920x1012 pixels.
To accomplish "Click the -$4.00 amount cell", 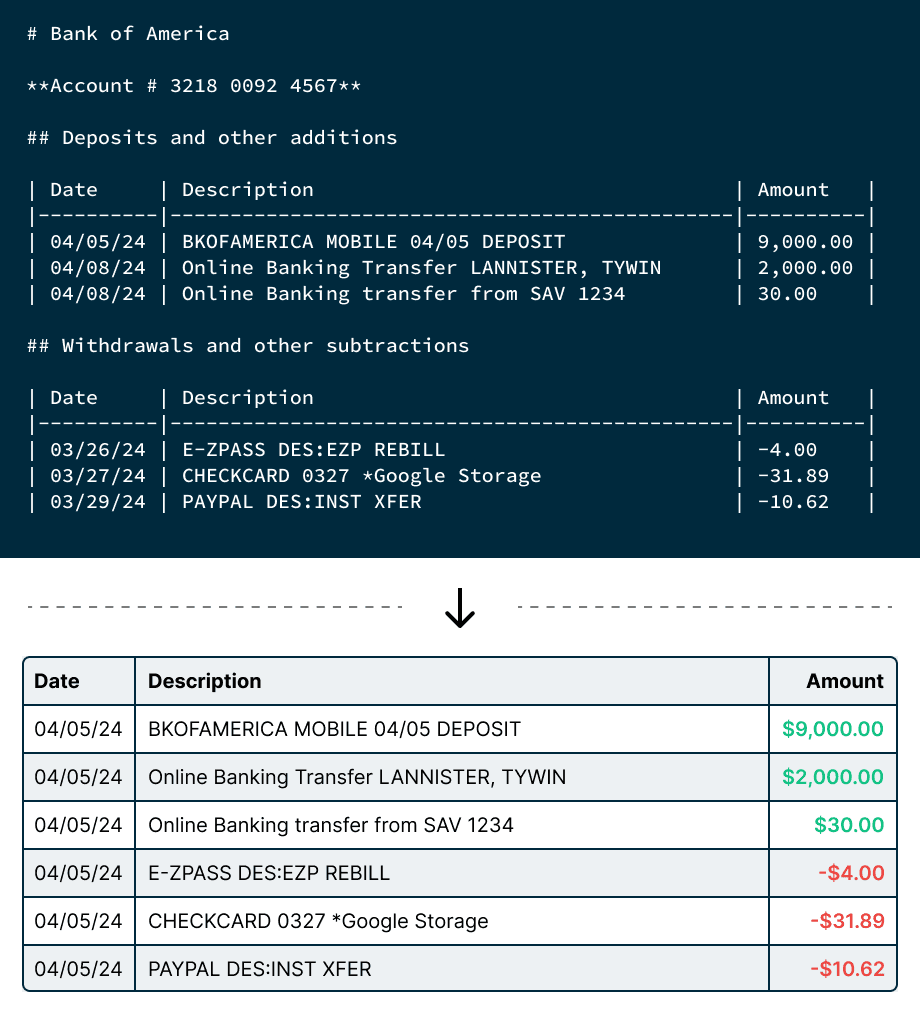I will pos(849,873).
